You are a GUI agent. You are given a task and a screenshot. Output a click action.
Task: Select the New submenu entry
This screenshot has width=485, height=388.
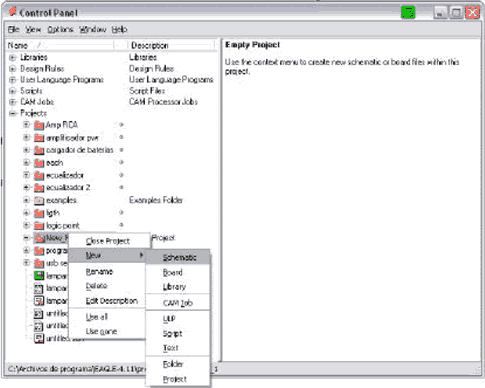coord(107,256)
